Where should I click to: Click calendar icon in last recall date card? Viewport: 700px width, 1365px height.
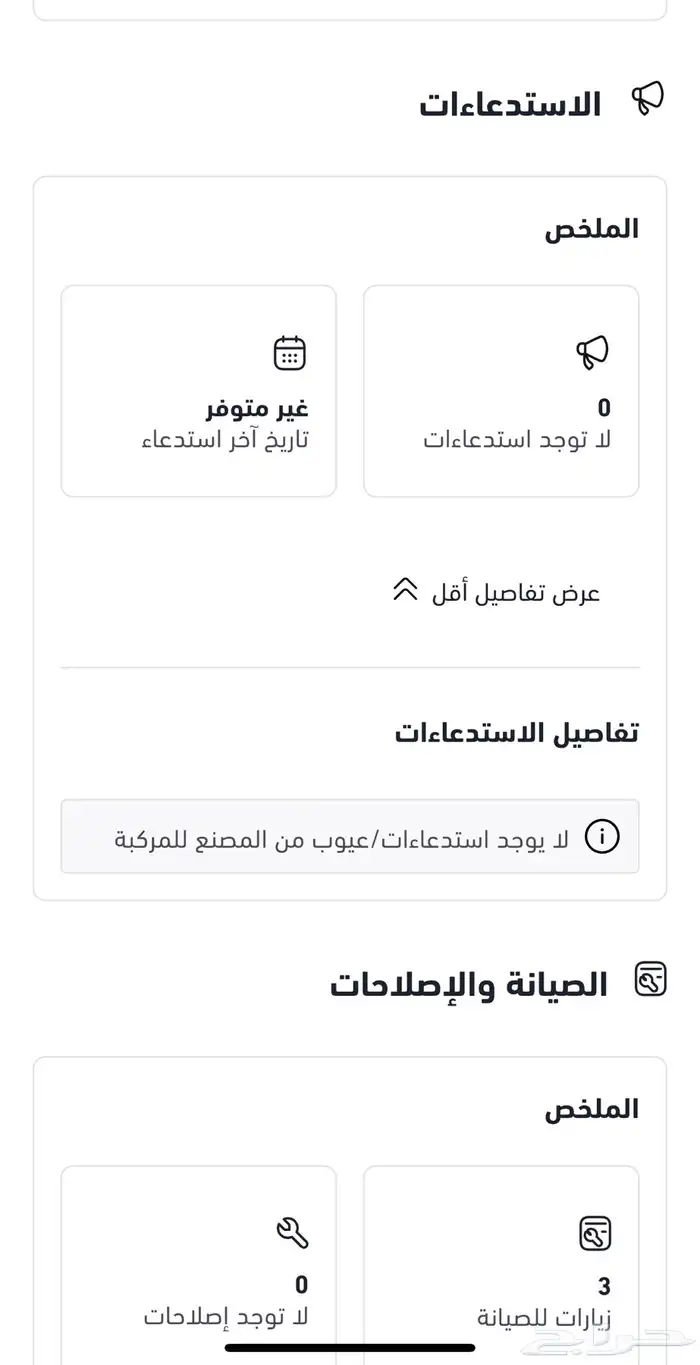290,353
